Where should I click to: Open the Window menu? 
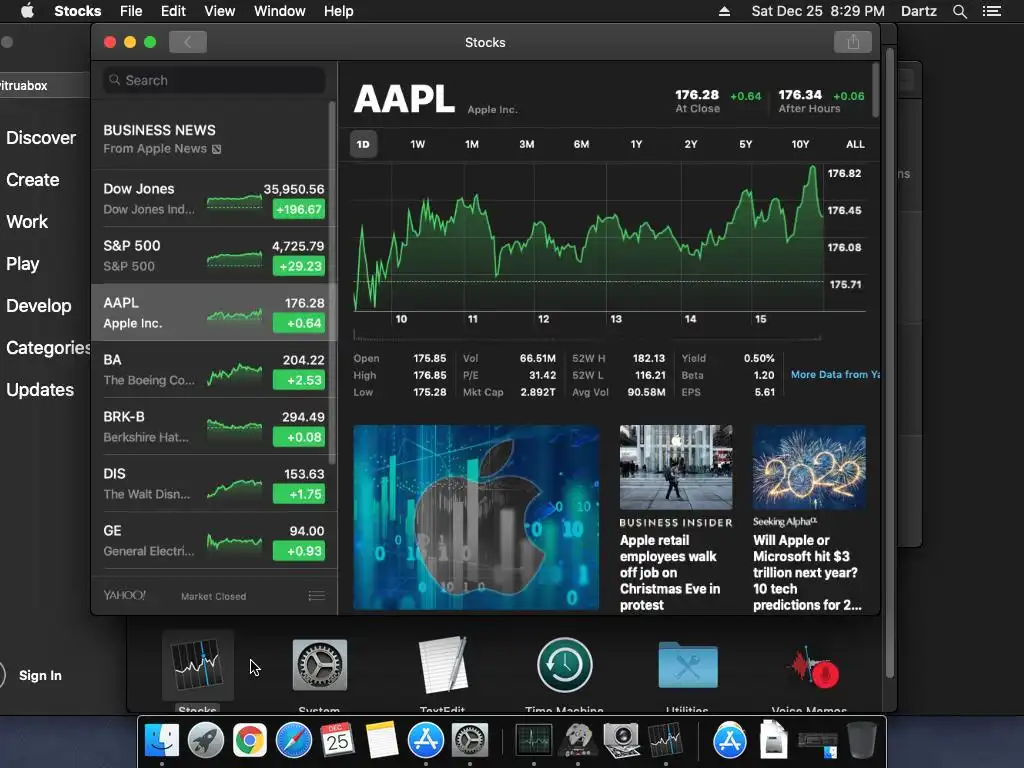pyautogui.click(x=280, y=11)
